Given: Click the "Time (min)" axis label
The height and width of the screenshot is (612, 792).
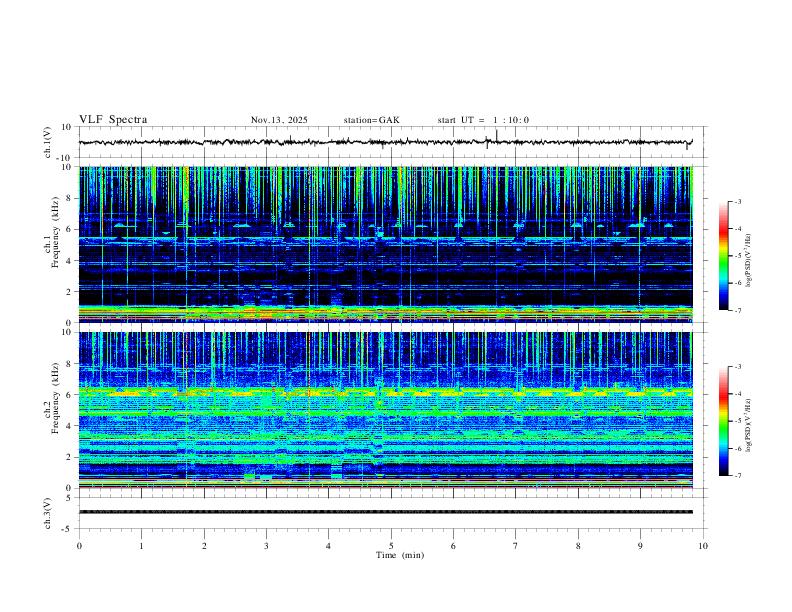Looking at the screenshot, I should point(400,555).
